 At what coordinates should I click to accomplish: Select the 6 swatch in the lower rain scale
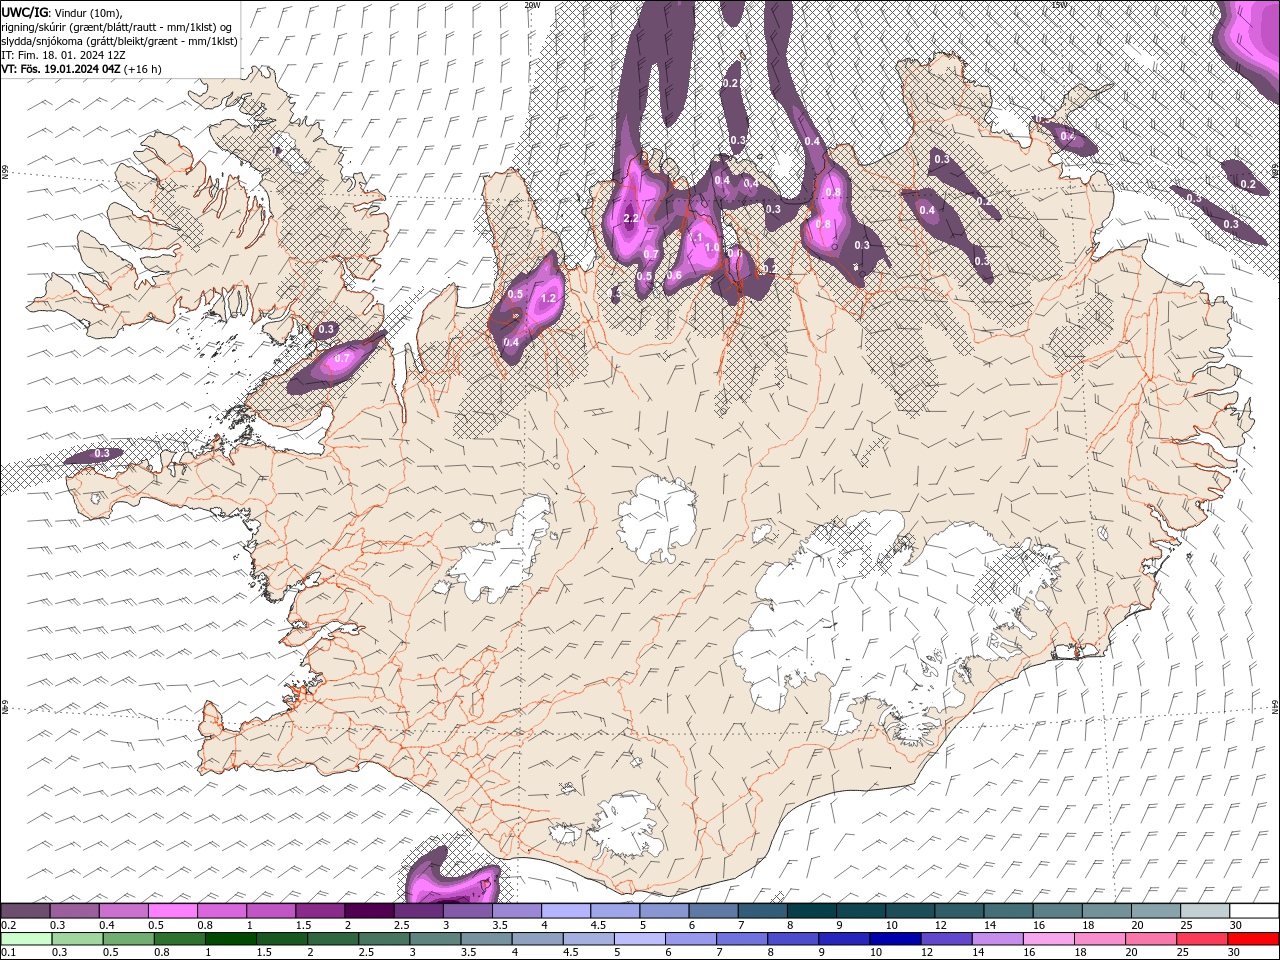point(691,939)
